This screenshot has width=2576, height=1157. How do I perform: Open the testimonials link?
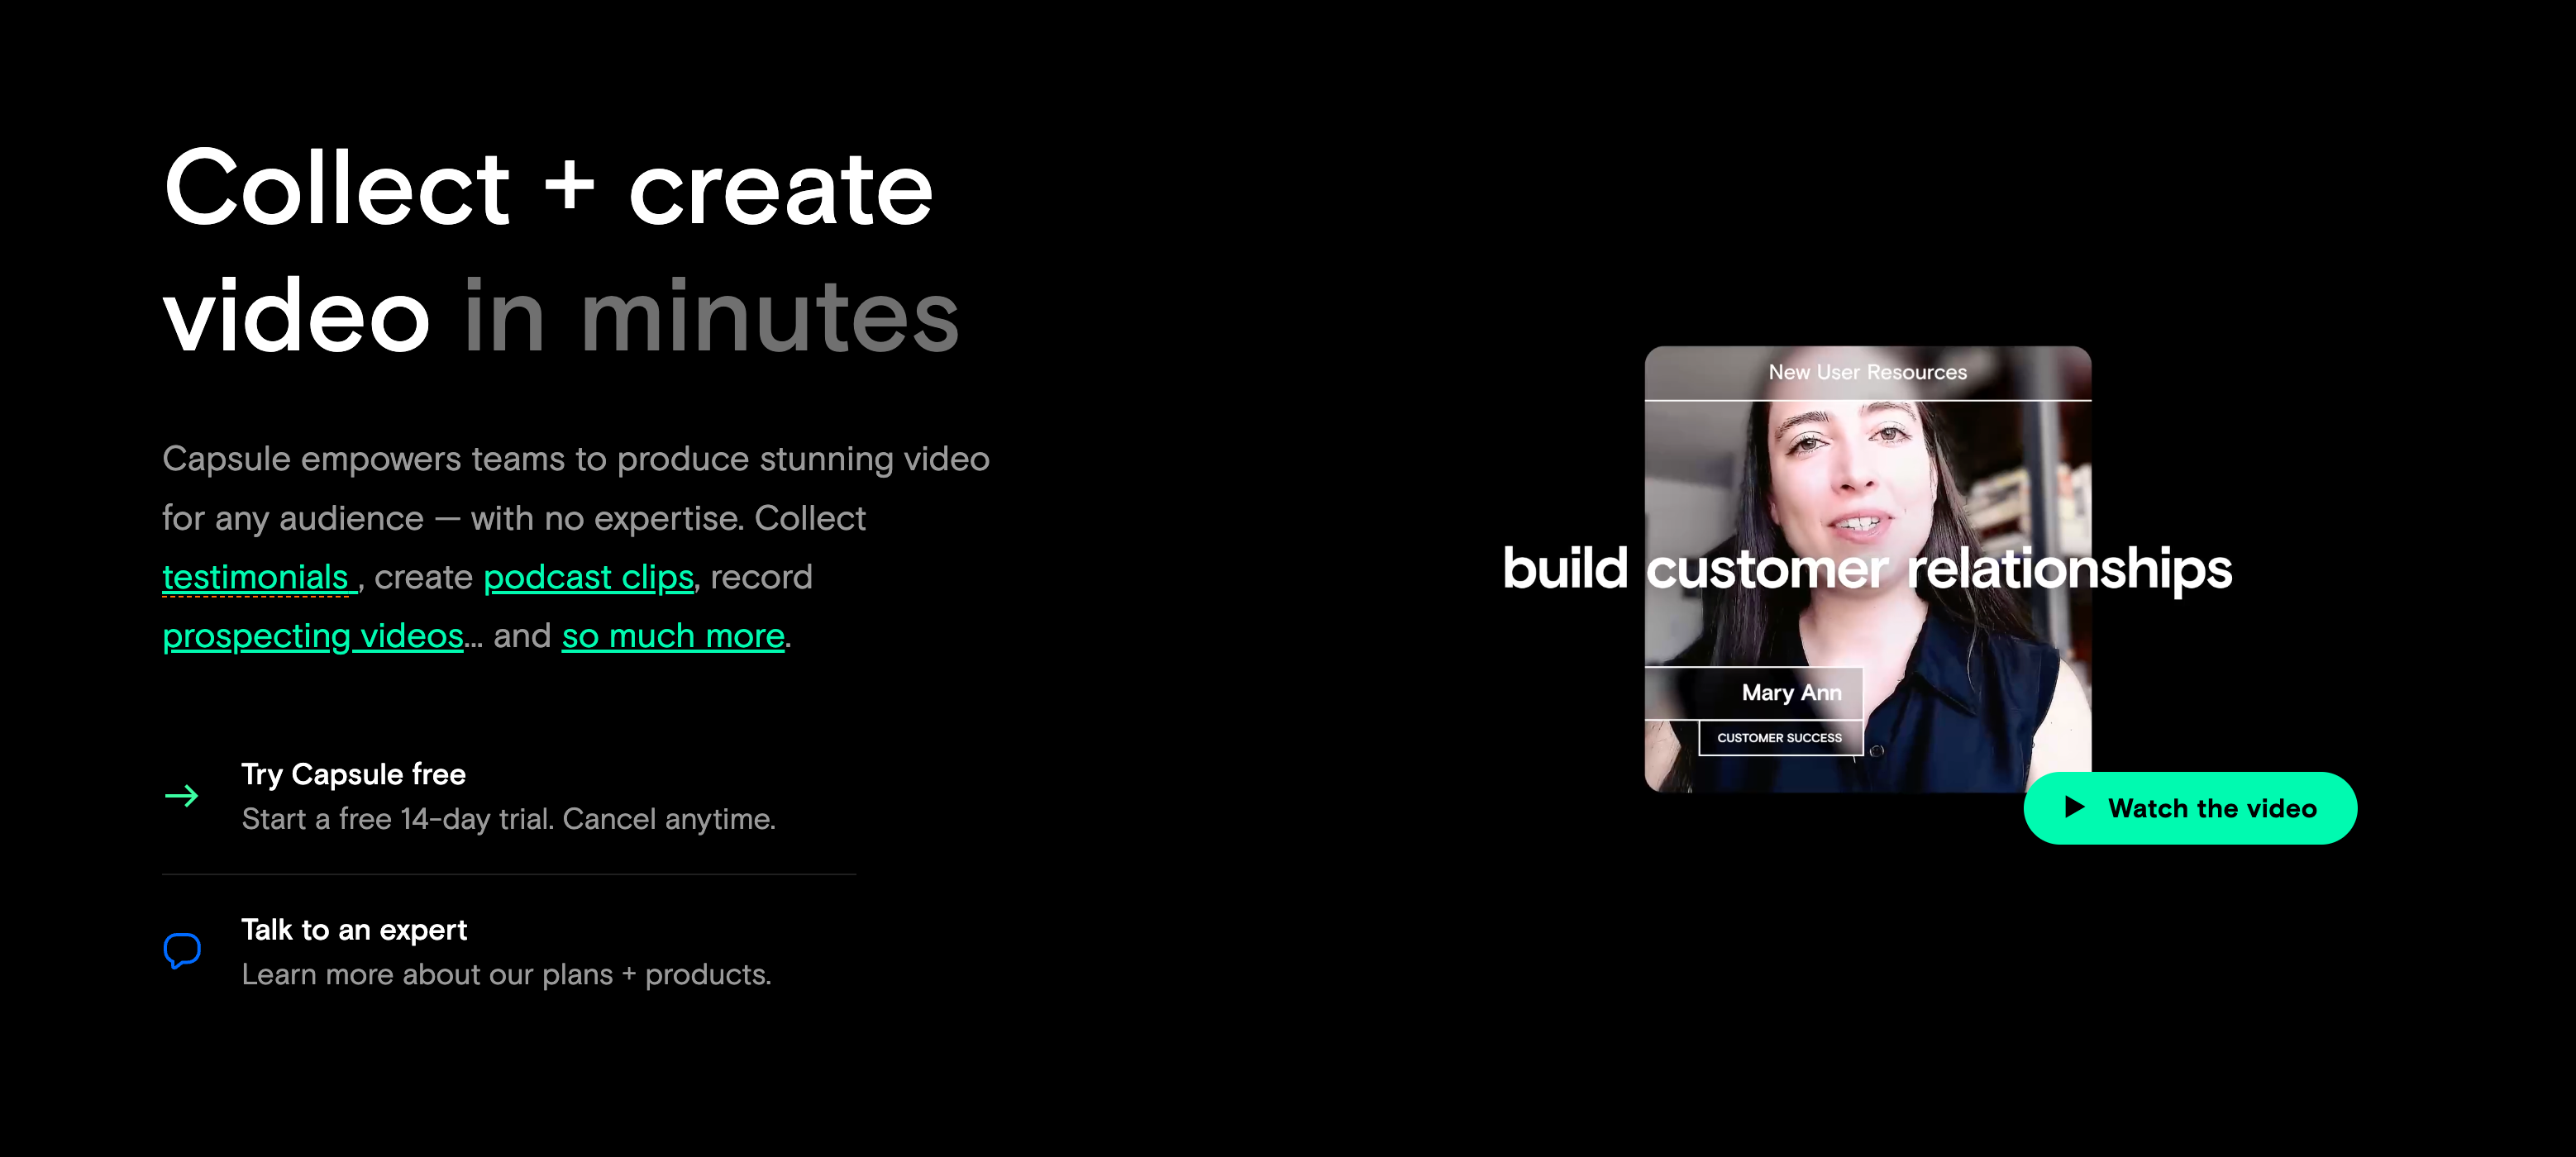pos(256,577)
